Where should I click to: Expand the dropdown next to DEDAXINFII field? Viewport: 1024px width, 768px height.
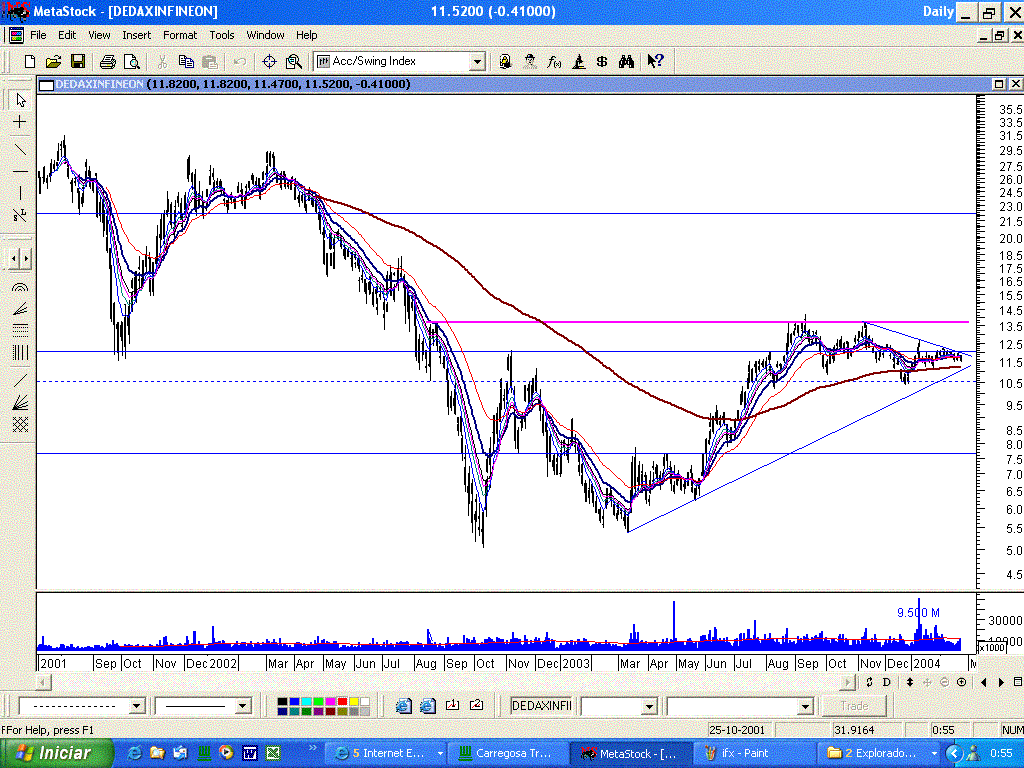[x=649, y=706]
